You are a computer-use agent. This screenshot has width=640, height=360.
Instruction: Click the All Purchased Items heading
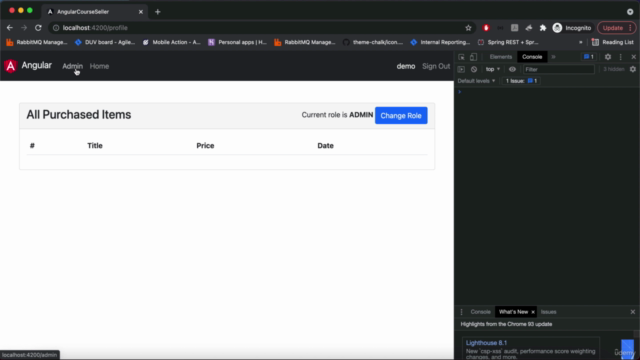(79, 115)
